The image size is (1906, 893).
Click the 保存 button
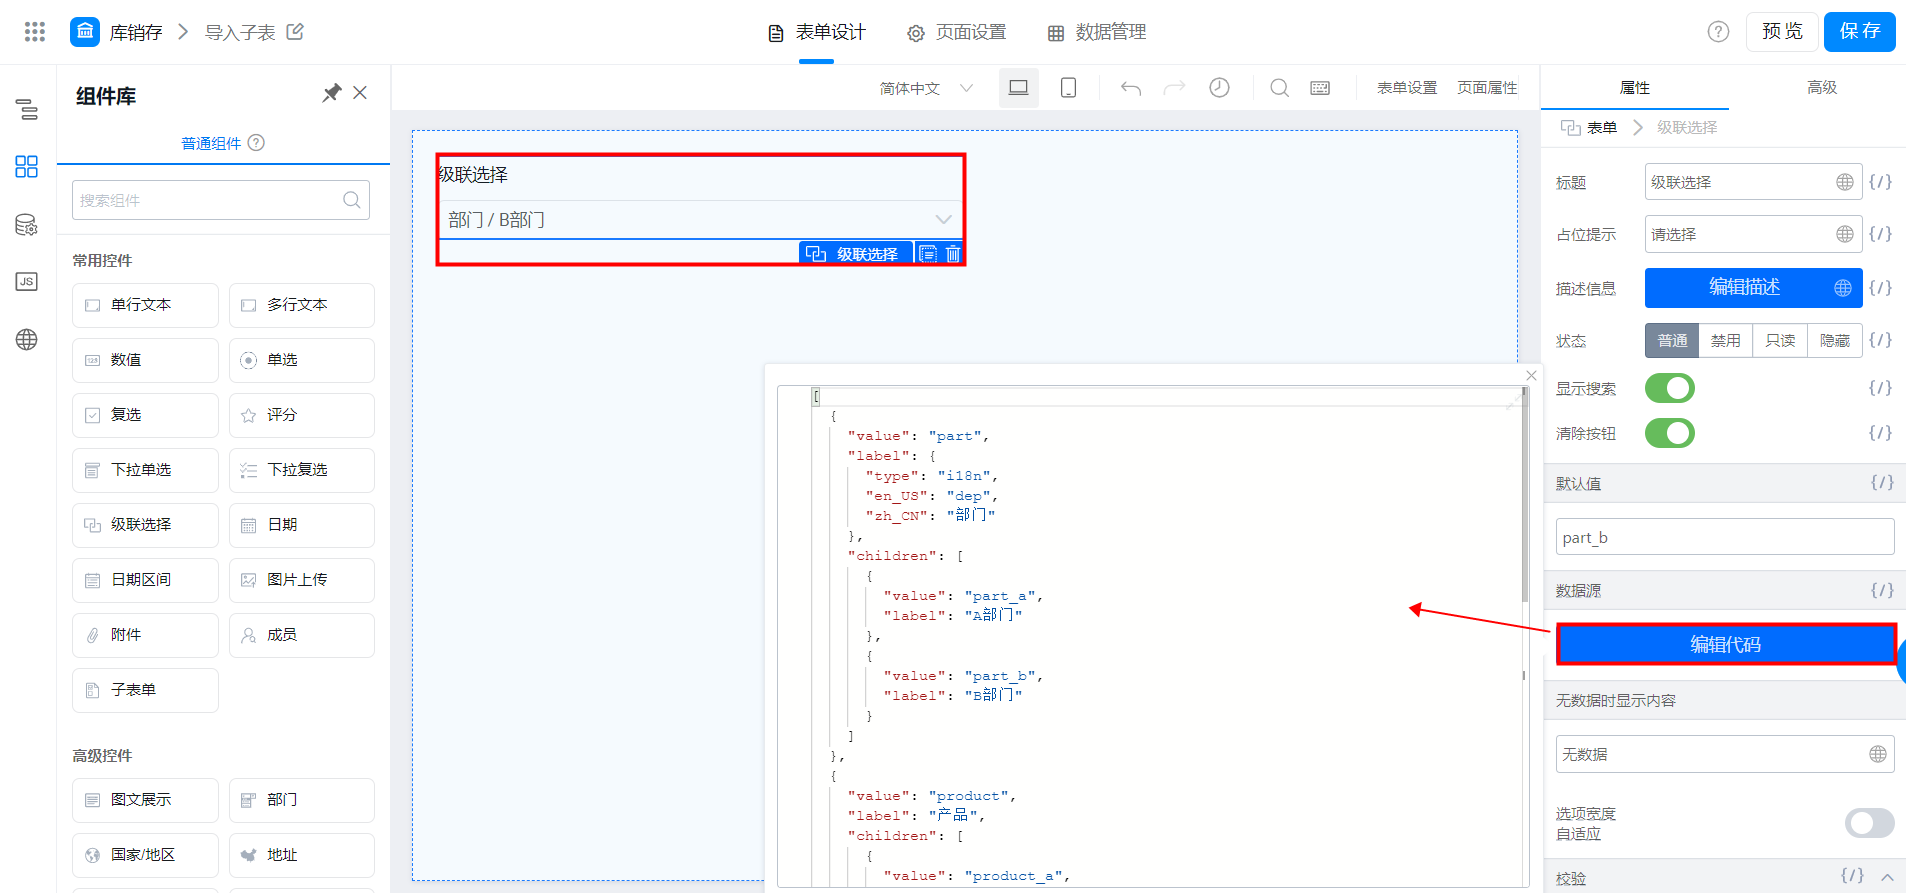tap(1859, 31)
